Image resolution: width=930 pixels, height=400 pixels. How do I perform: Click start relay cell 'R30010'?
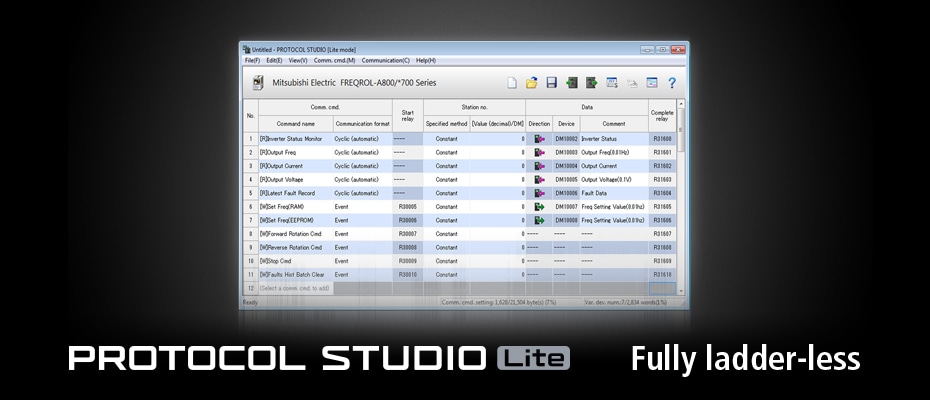[x=407, y=275]
